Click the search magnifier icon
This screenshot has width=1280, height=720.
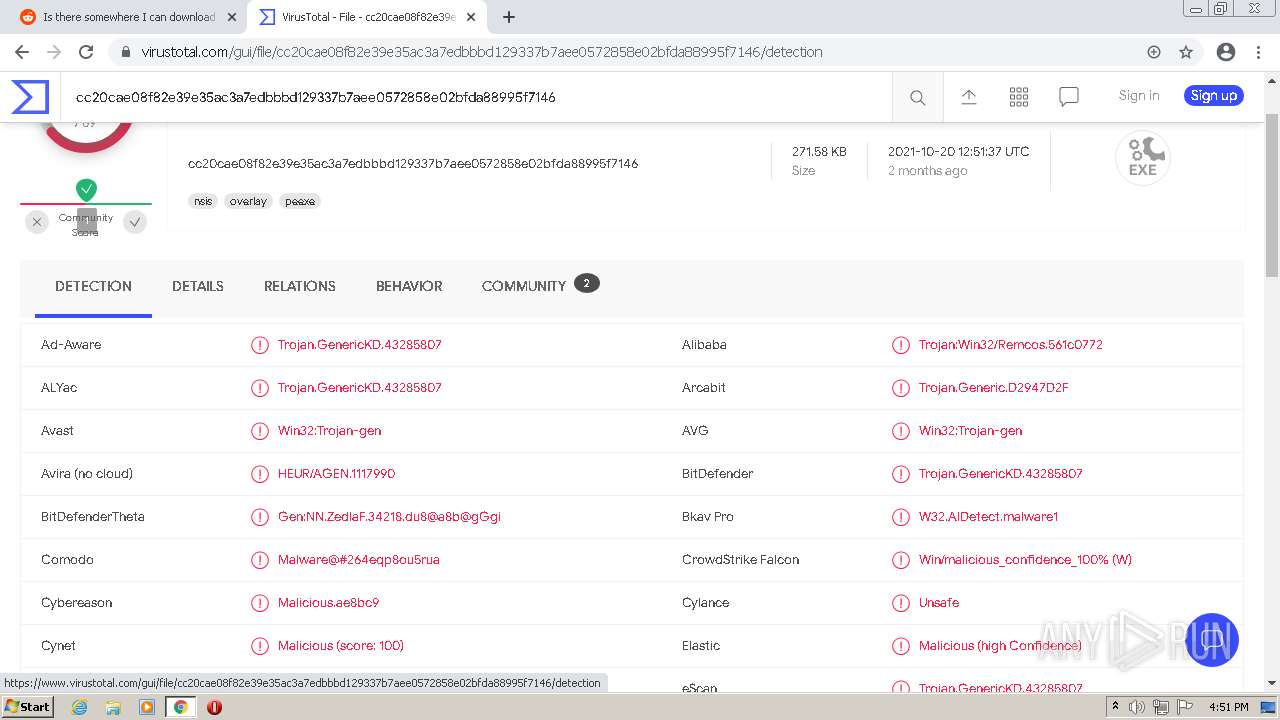(x=917, y=97)
